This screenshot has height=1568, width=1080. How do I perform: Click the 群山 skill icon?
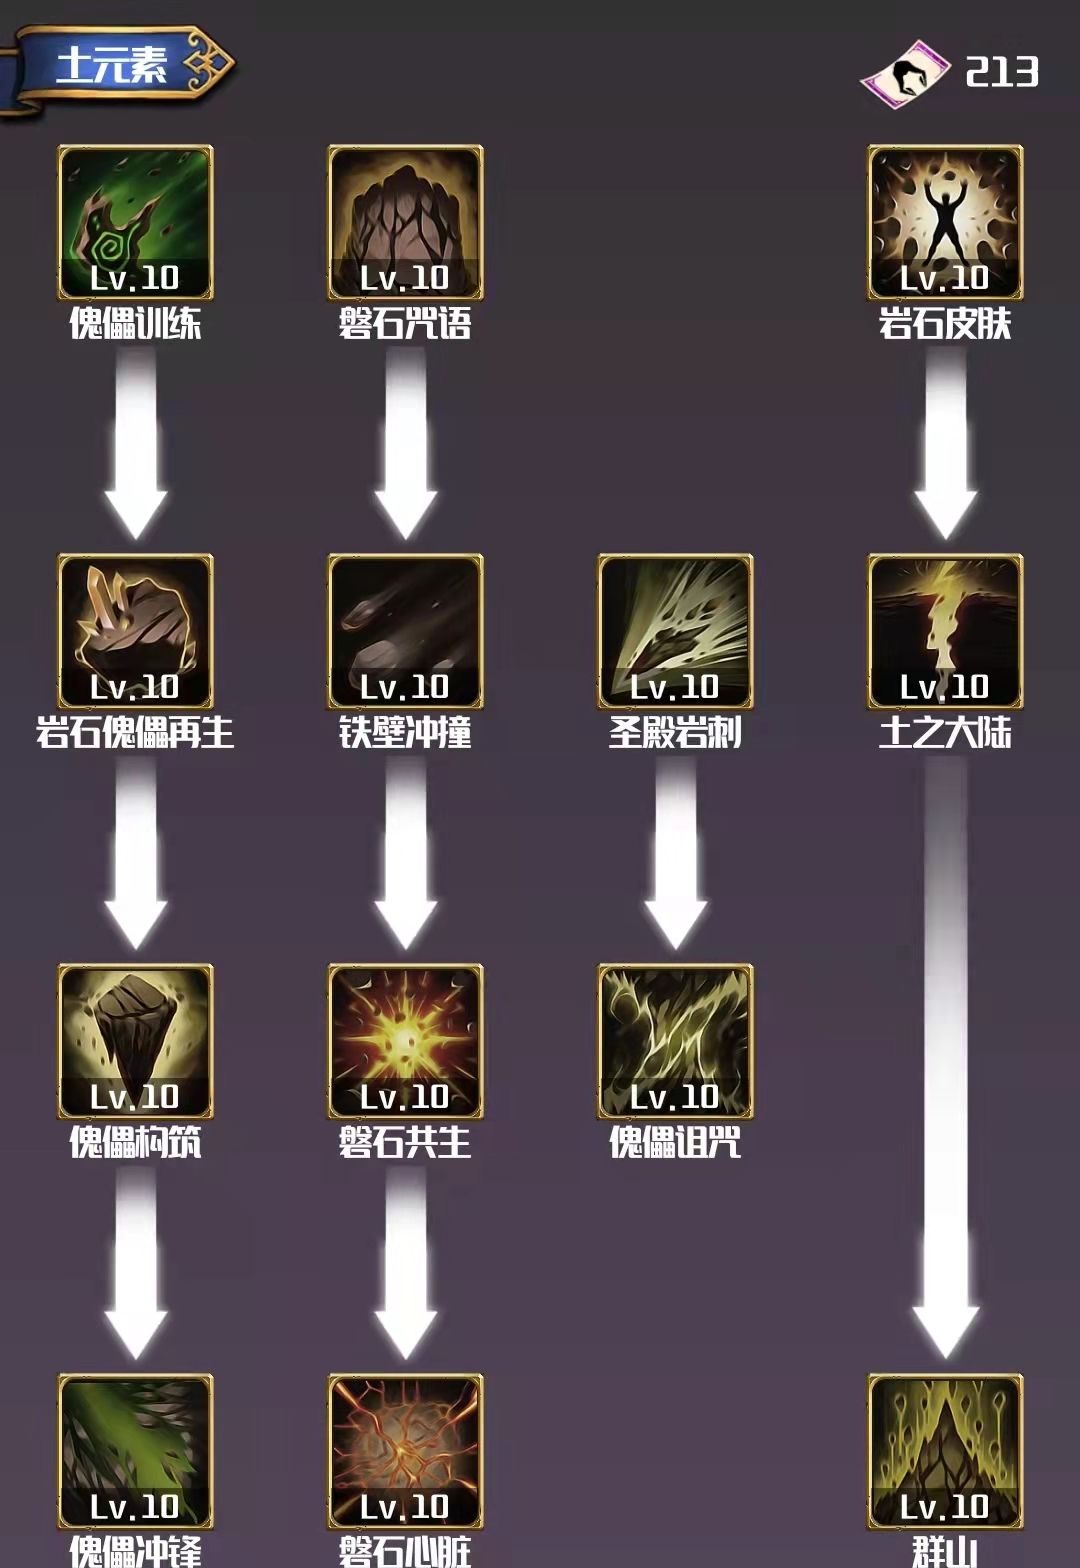[945, 1452]
